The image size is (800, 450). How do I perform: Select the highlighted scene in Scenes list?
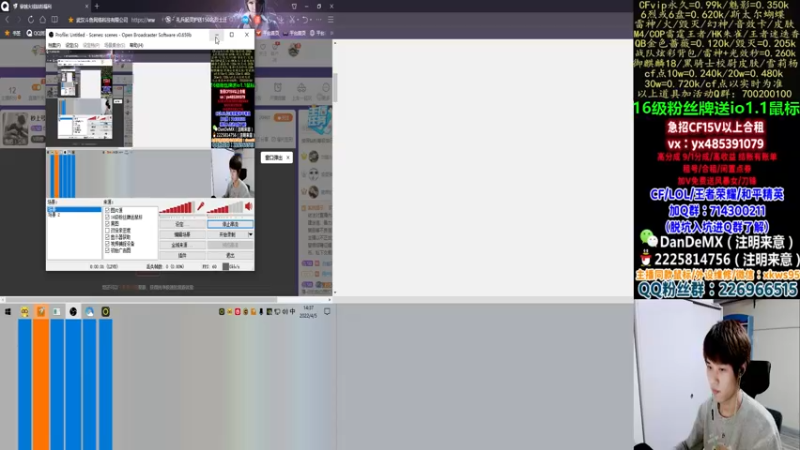(x=74, y=209)
